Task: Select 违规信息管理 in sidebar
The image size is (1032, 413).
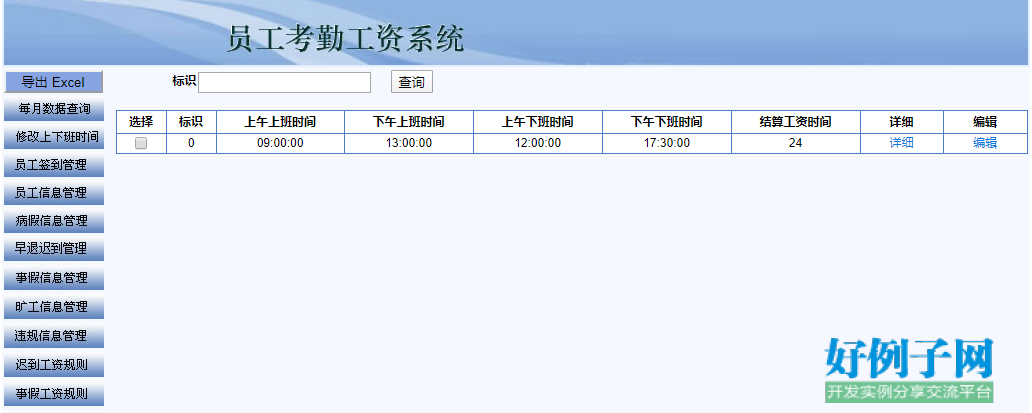Action: tap(53, 335)
